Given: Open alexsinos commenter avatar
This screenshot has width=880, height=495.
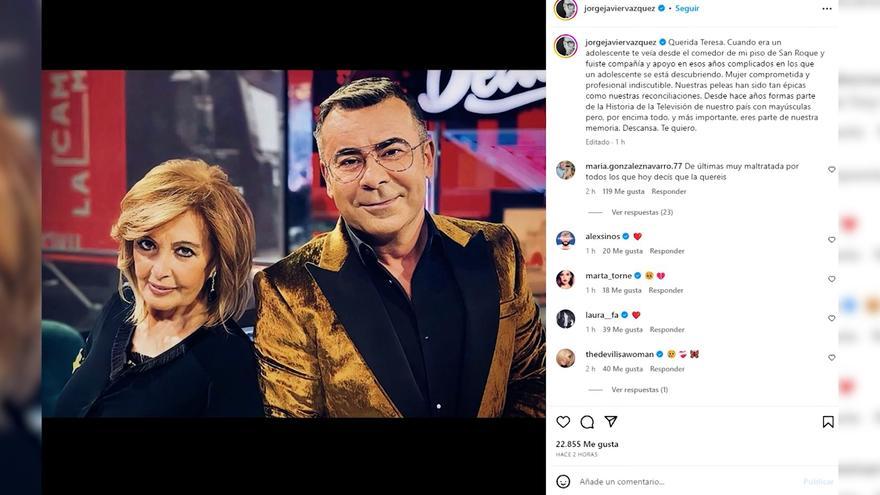Looking at the screenshot, I should (x=565, y=240).
